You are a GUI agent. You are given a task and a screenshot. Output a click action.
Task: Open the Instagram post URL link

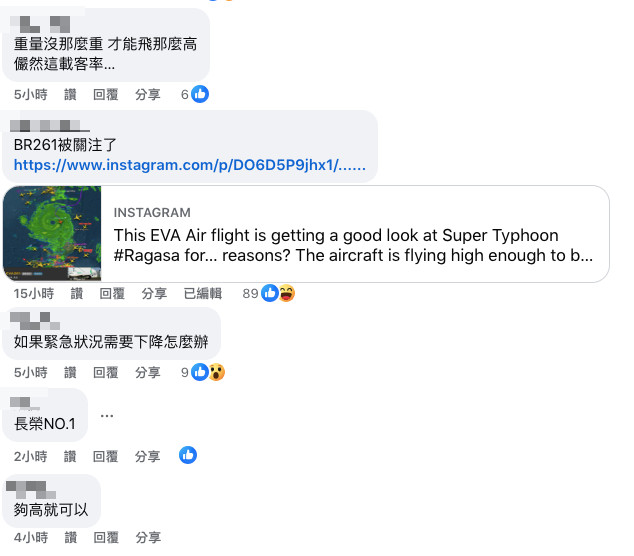190,165
